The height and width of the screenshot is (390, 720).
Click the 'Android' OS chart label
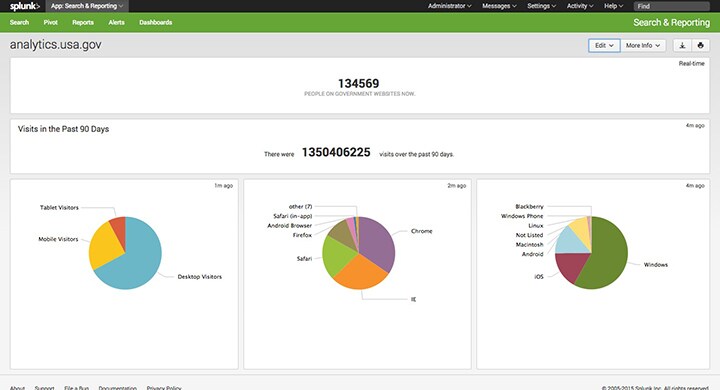tap(533, 254)
